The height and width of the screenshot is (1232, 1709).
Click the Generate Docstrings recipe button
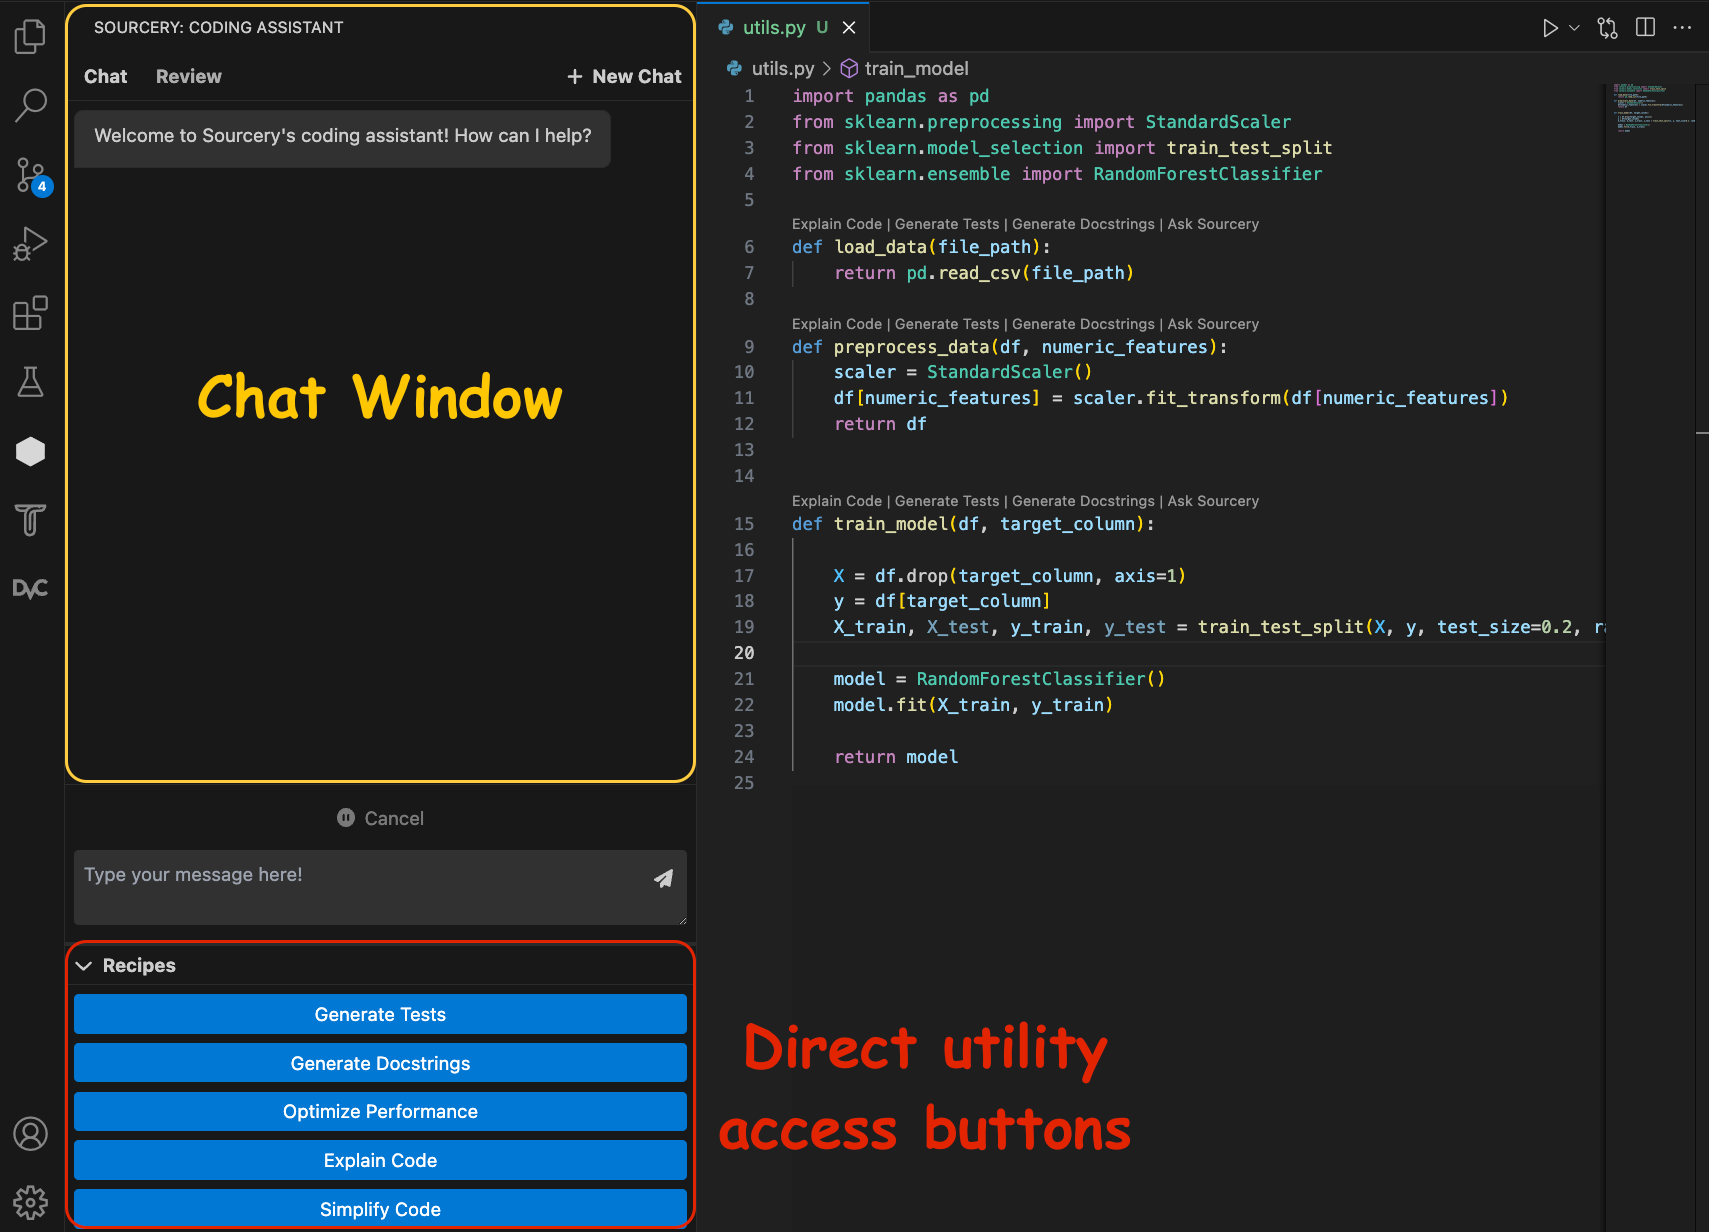click(380, 1063)
